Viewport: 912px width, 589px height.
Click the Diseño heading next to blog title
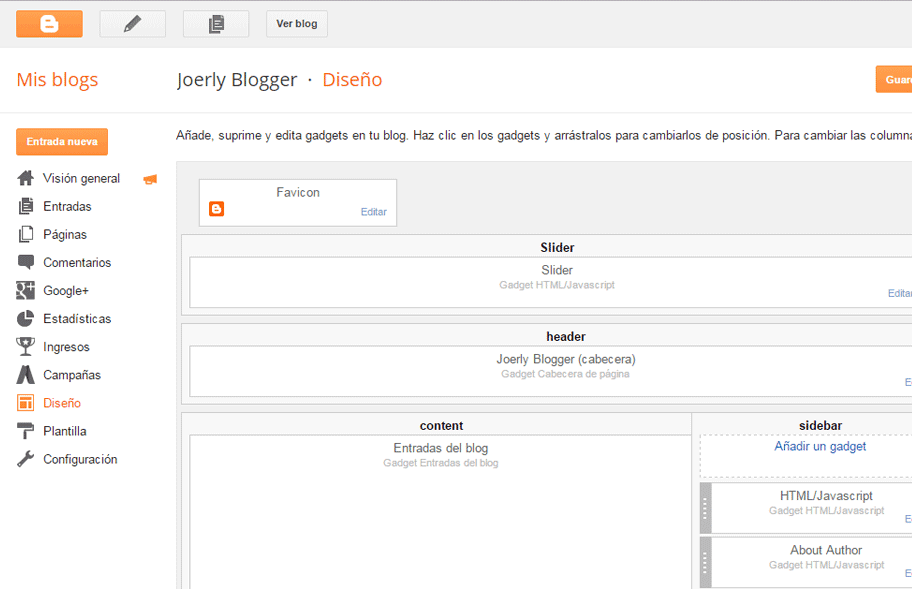(352, 80)
